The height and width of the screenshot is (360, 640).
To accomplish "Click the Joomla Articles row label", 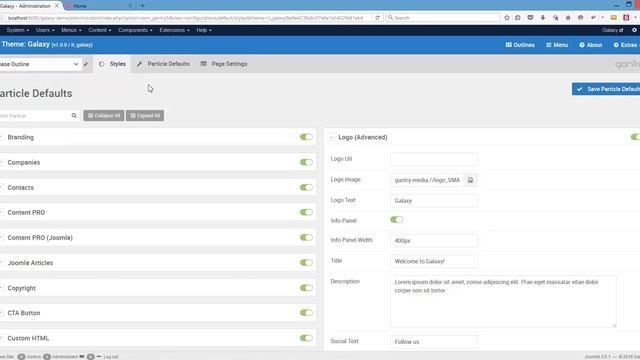I will pos(30,263).
